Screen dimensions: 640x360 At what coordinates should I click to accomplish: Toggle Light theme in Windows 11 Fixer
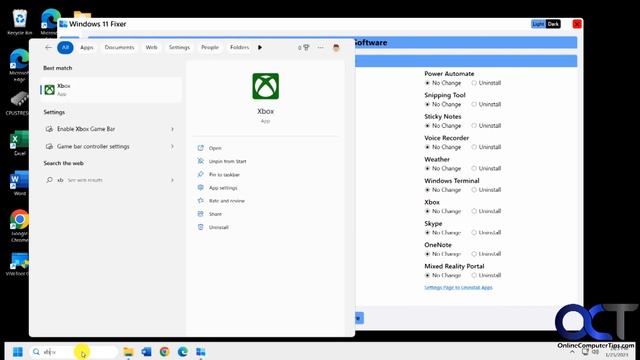tap(538, 24)
